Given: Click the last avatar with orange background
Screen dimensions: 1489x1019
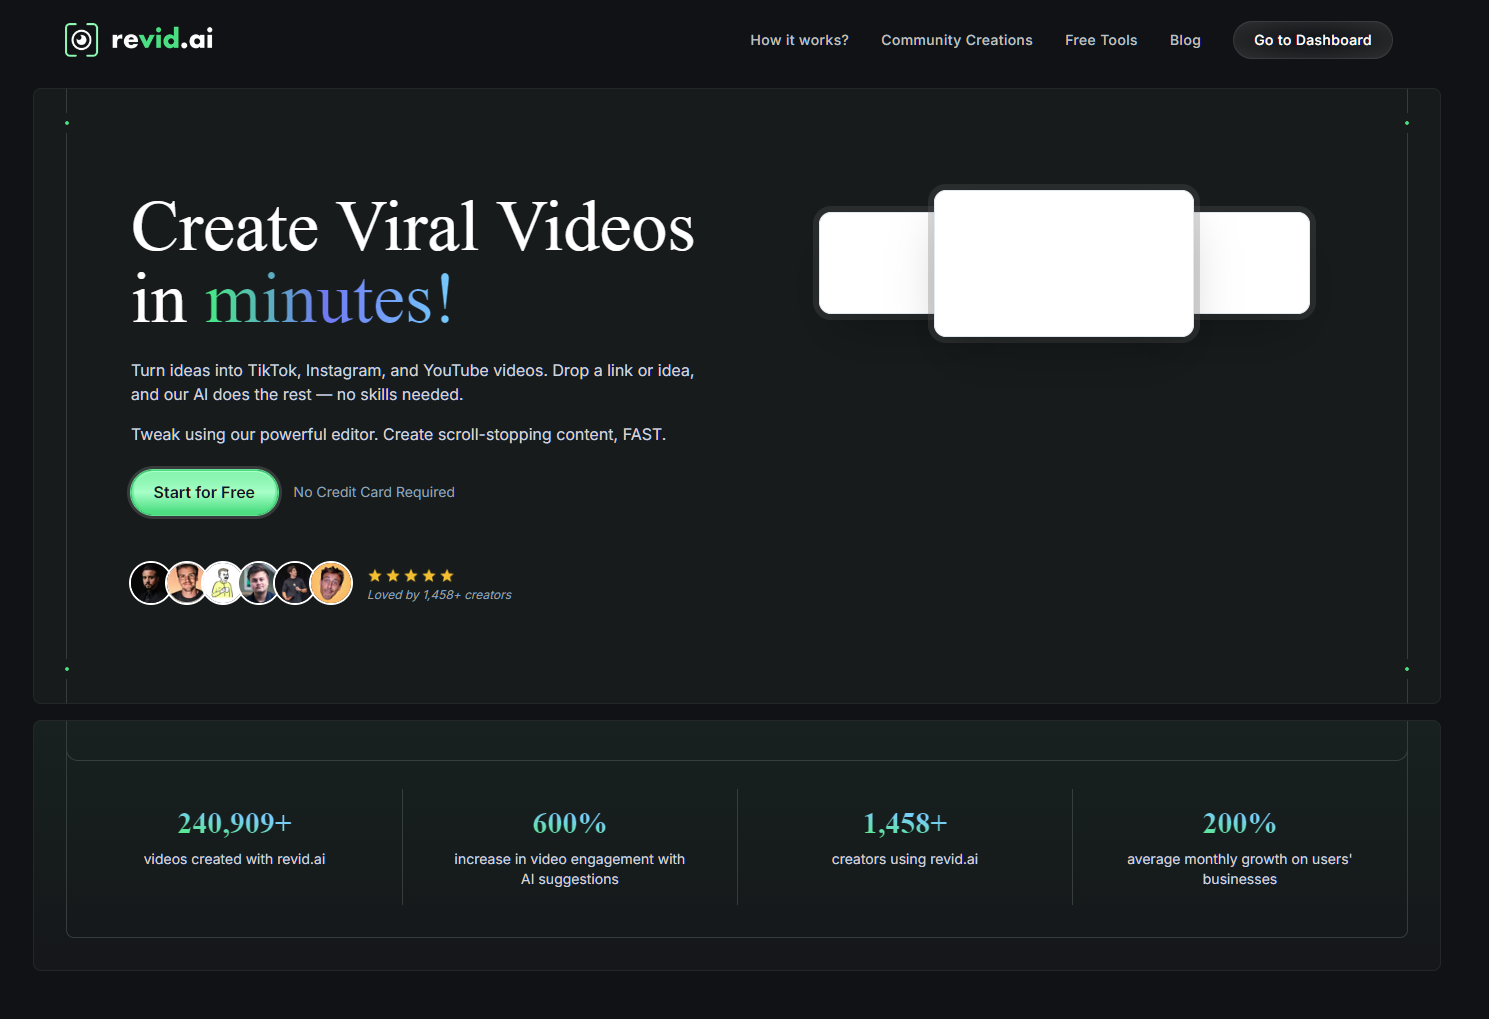Looking at the screenshot, I should click(332, 583).
